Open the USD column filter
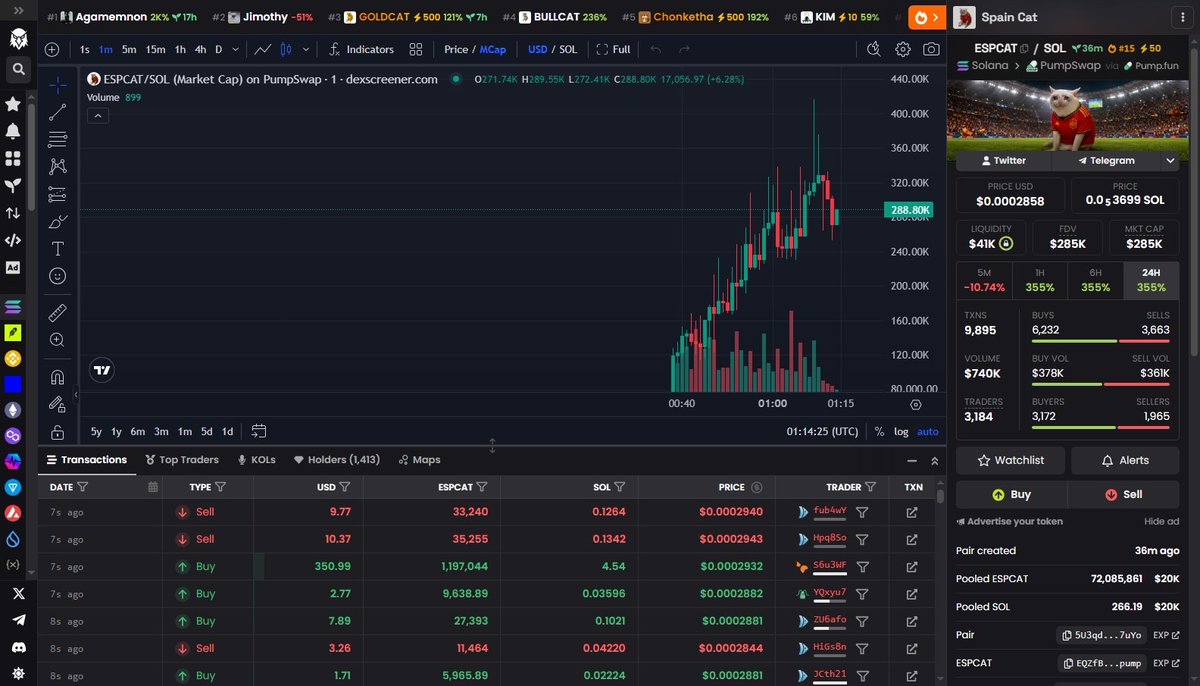Image resolution: width=1200 pixels, height=686 pixels. [x=344, y=487]
